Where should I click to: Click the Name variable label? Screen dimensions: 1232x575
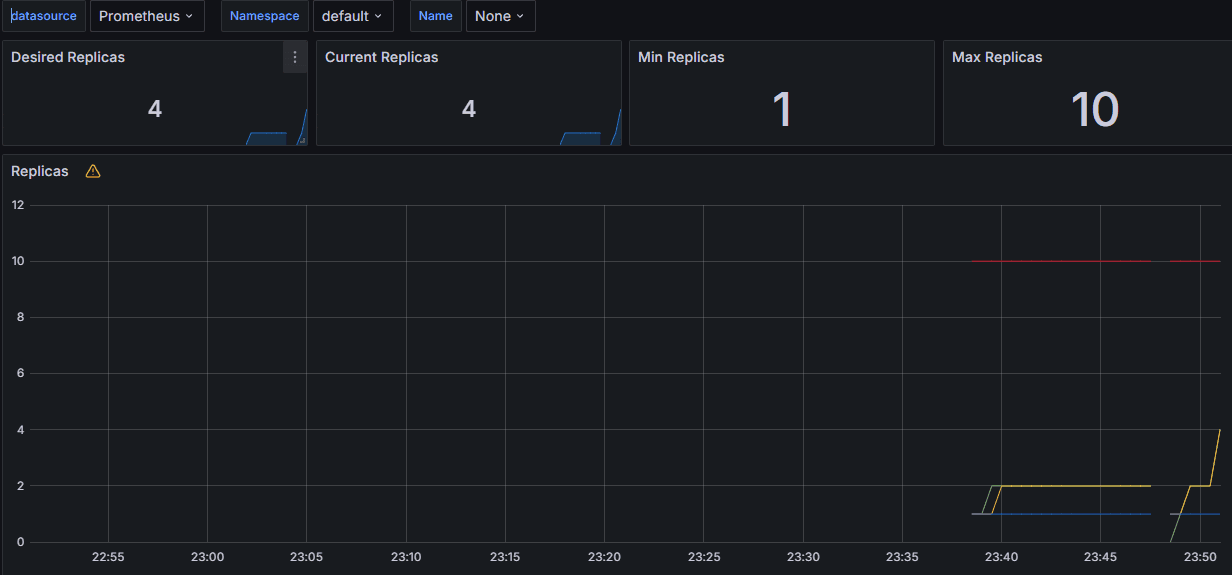coord(435,16)
